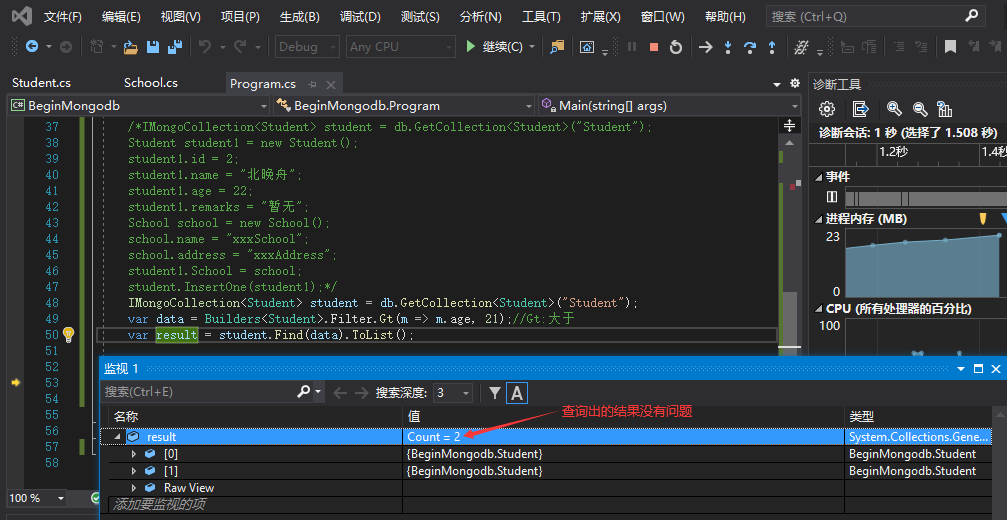Image resolution: width=1007 pixels, height=520 pixels.
Task: Click the Raw View row
Action: point(189,488)
